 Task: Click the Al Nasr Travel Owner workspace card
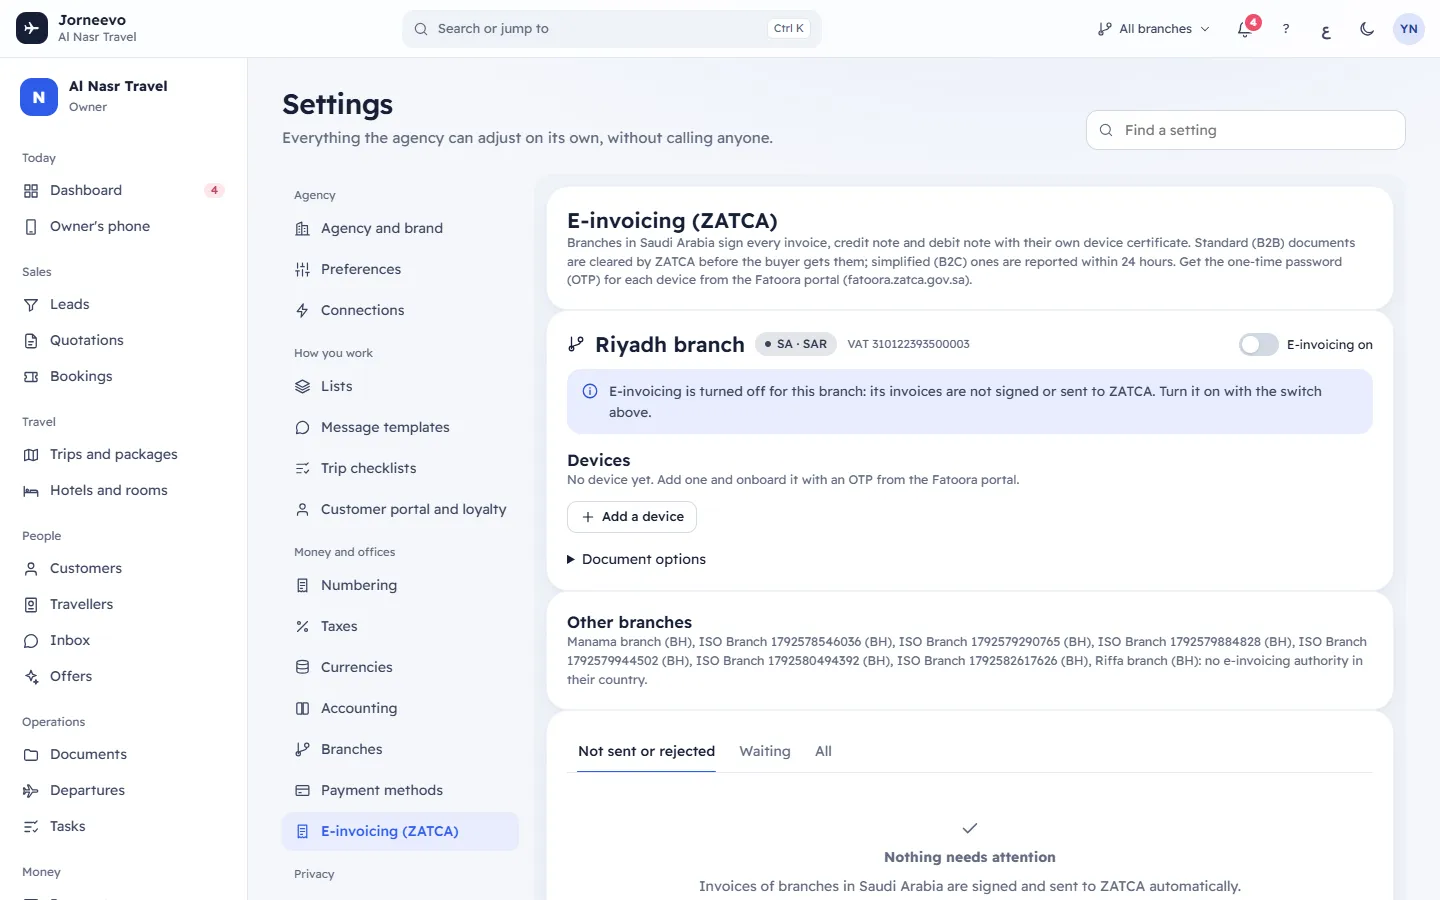click(123, 97)
